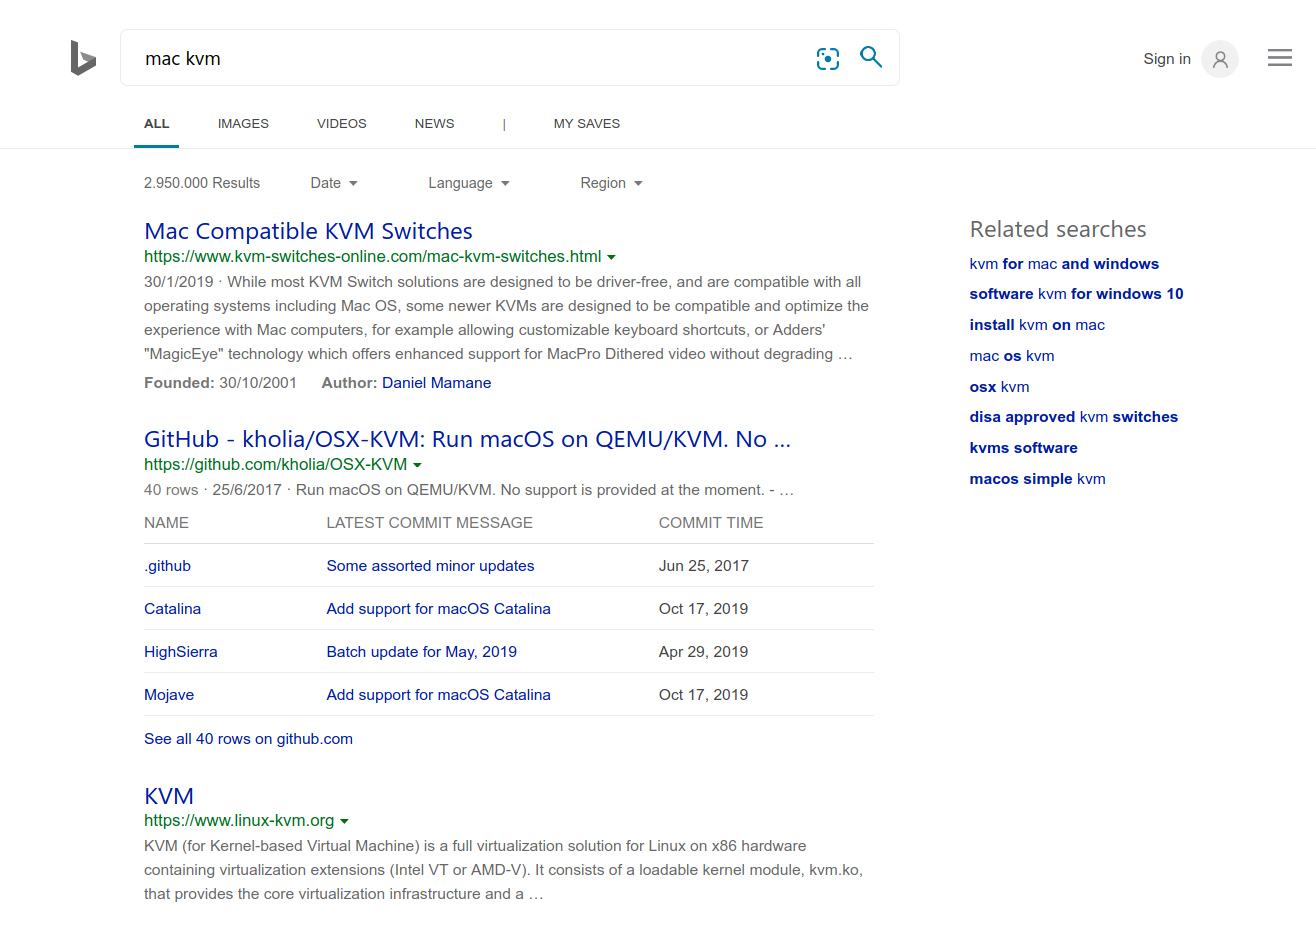Open the Mojave folder link
This screenshot has height=933, width=1316.
tap(169, 695)
